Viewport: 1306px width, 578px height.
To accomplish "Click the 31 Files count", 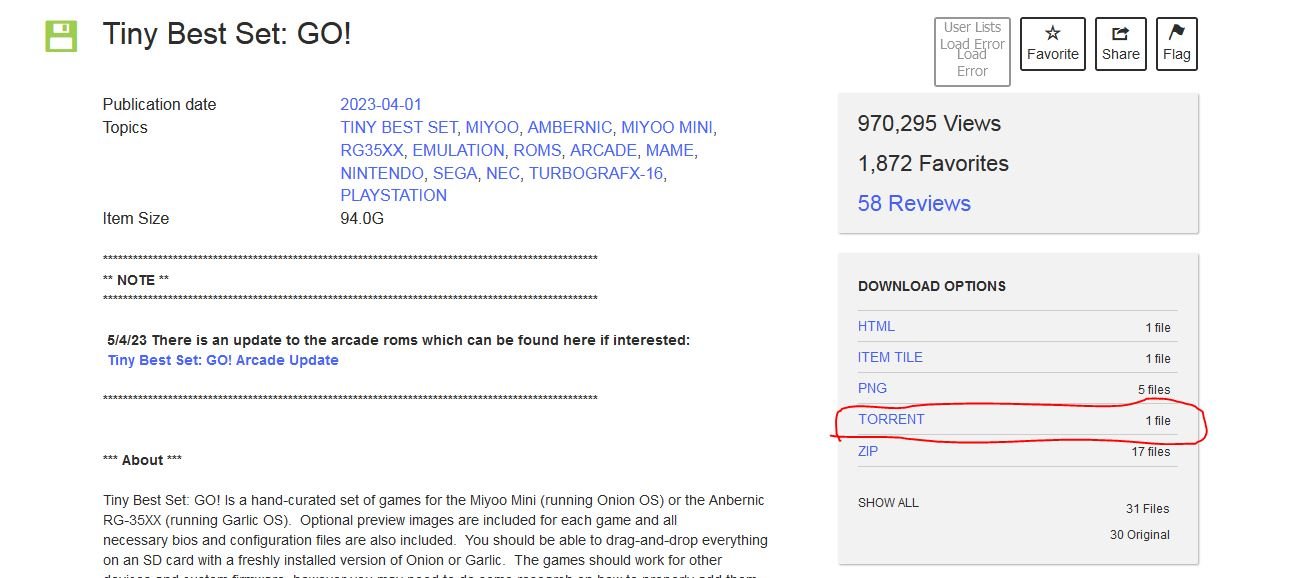I will [x=1146, y=508].
